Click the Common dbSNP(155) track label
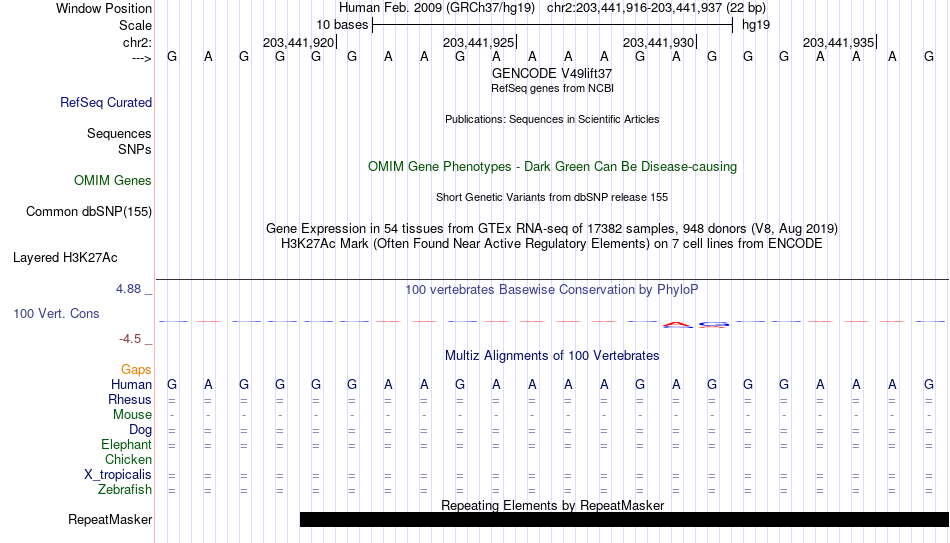 click(x=88, y=212)
